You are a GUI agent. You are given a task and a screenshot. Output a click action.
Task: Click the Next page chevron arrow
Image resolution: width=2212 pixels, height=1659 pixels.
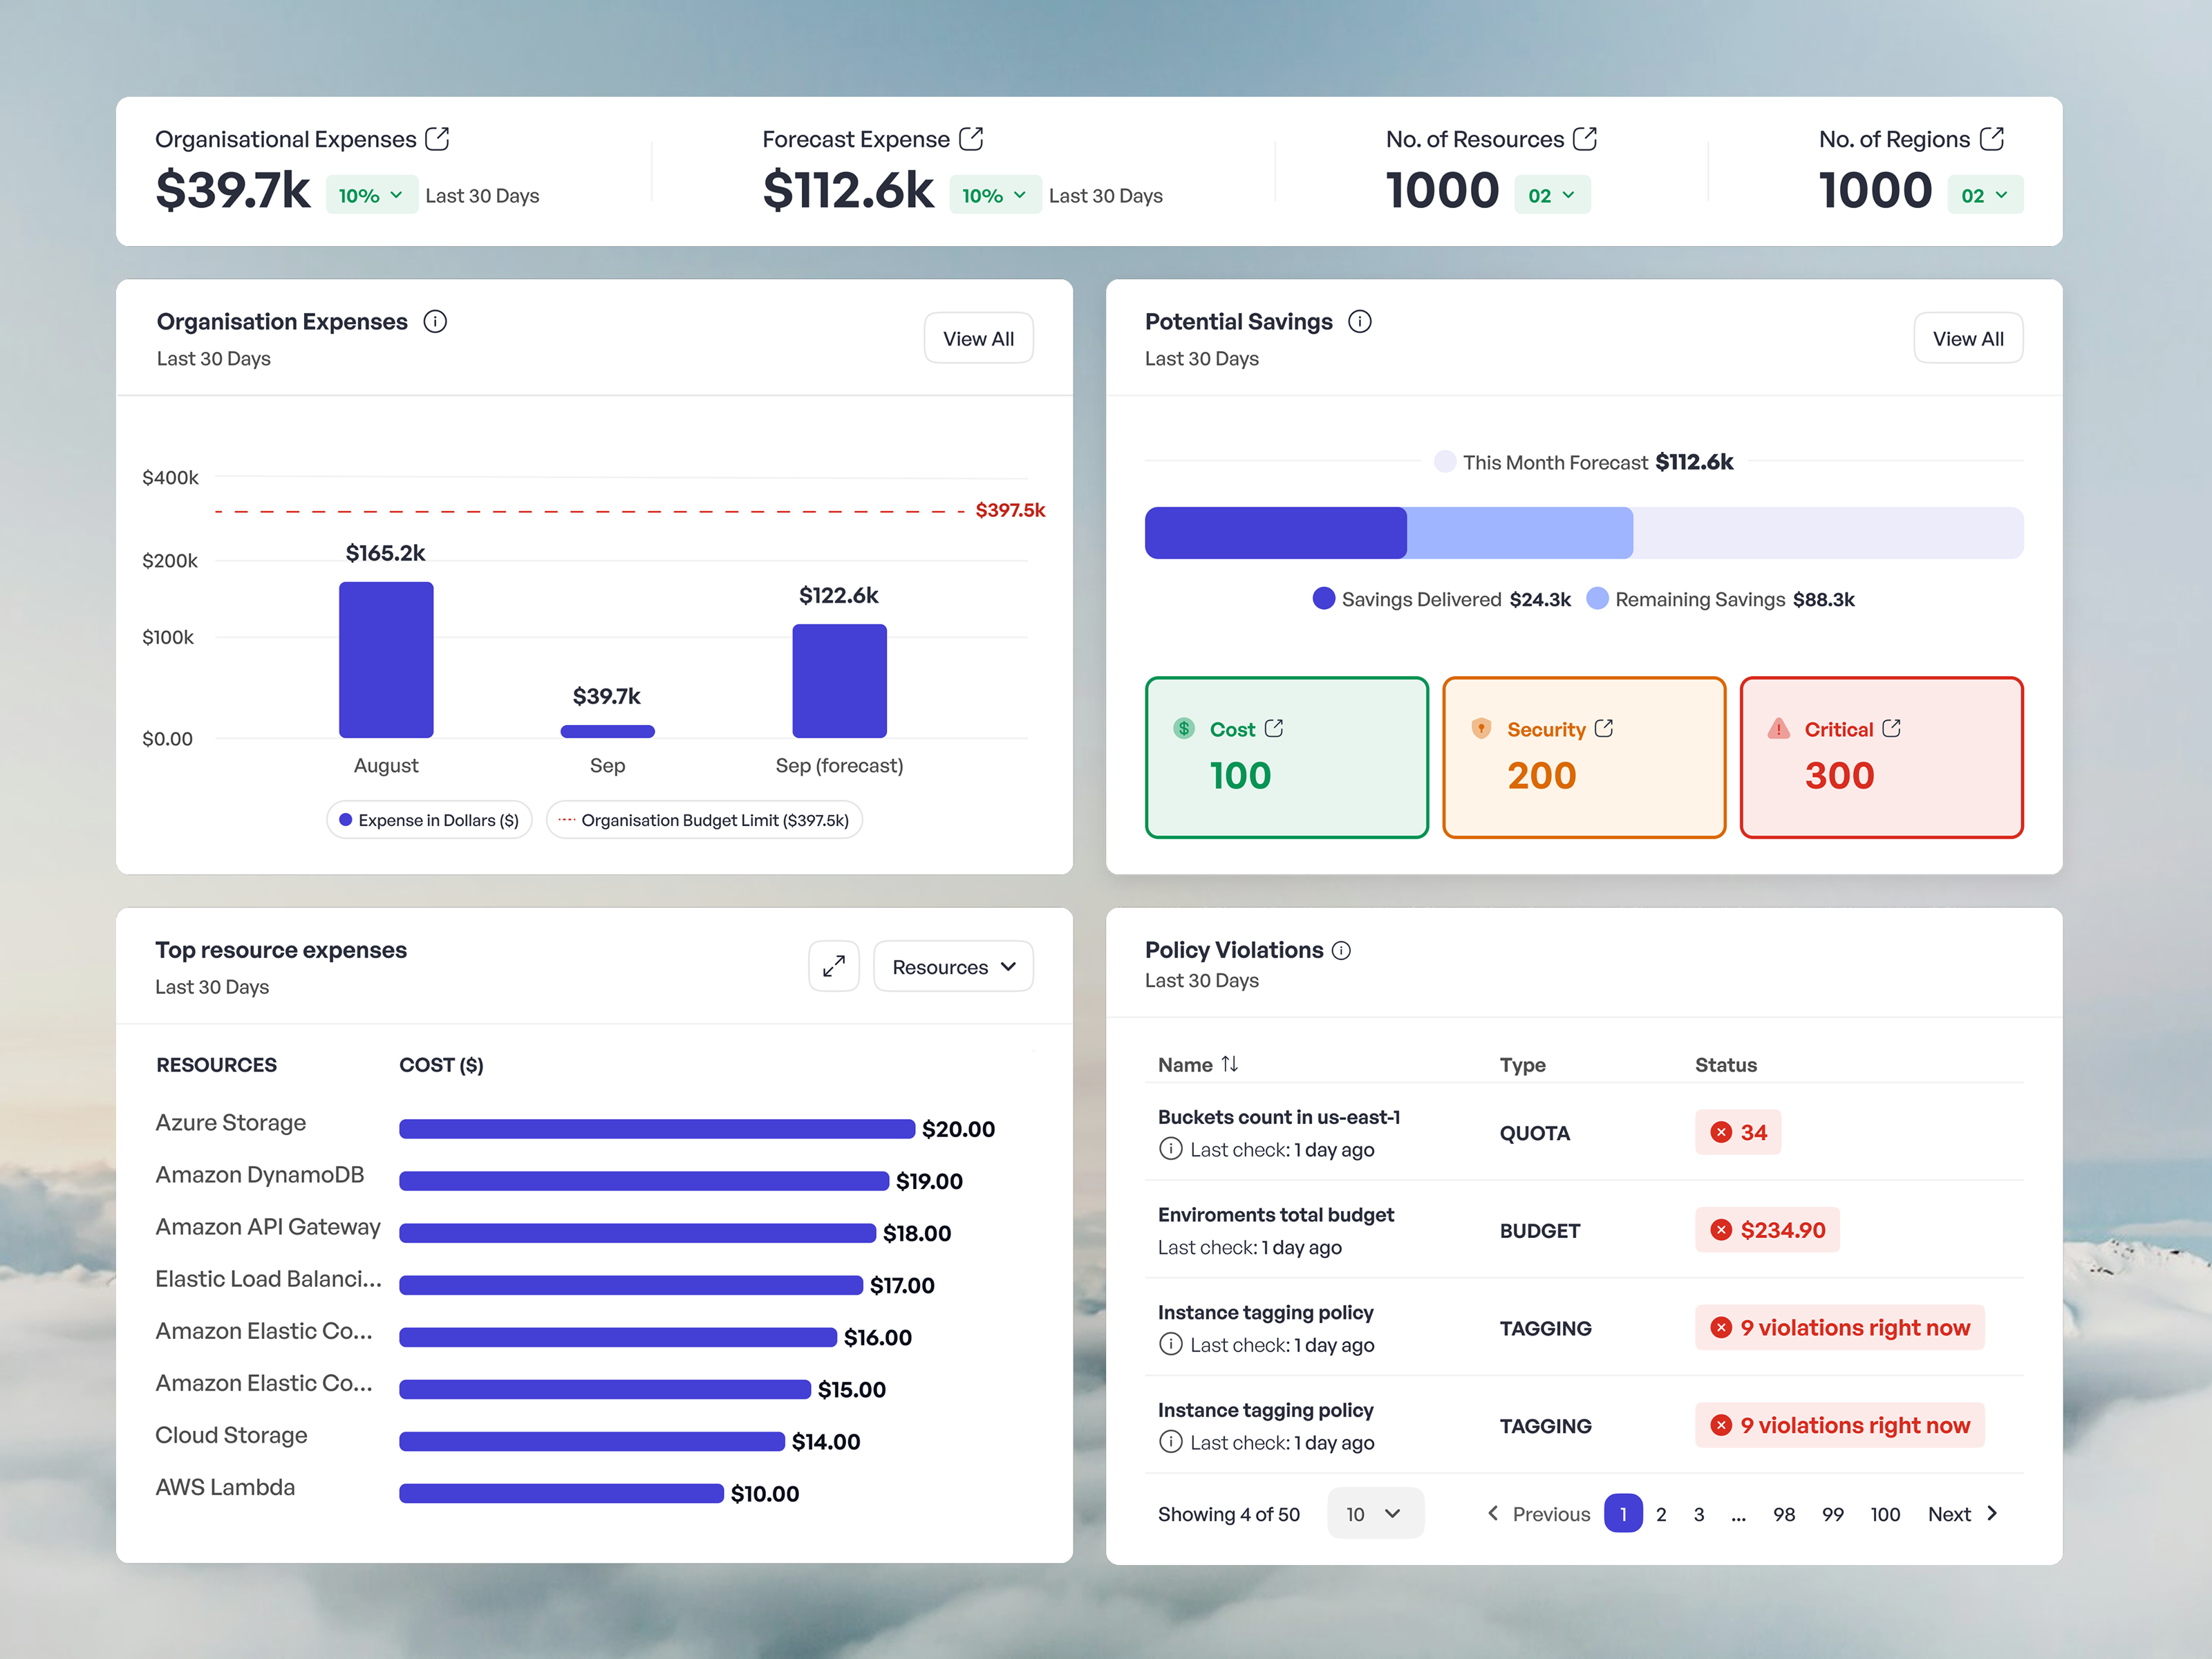pos(1992,1513)
